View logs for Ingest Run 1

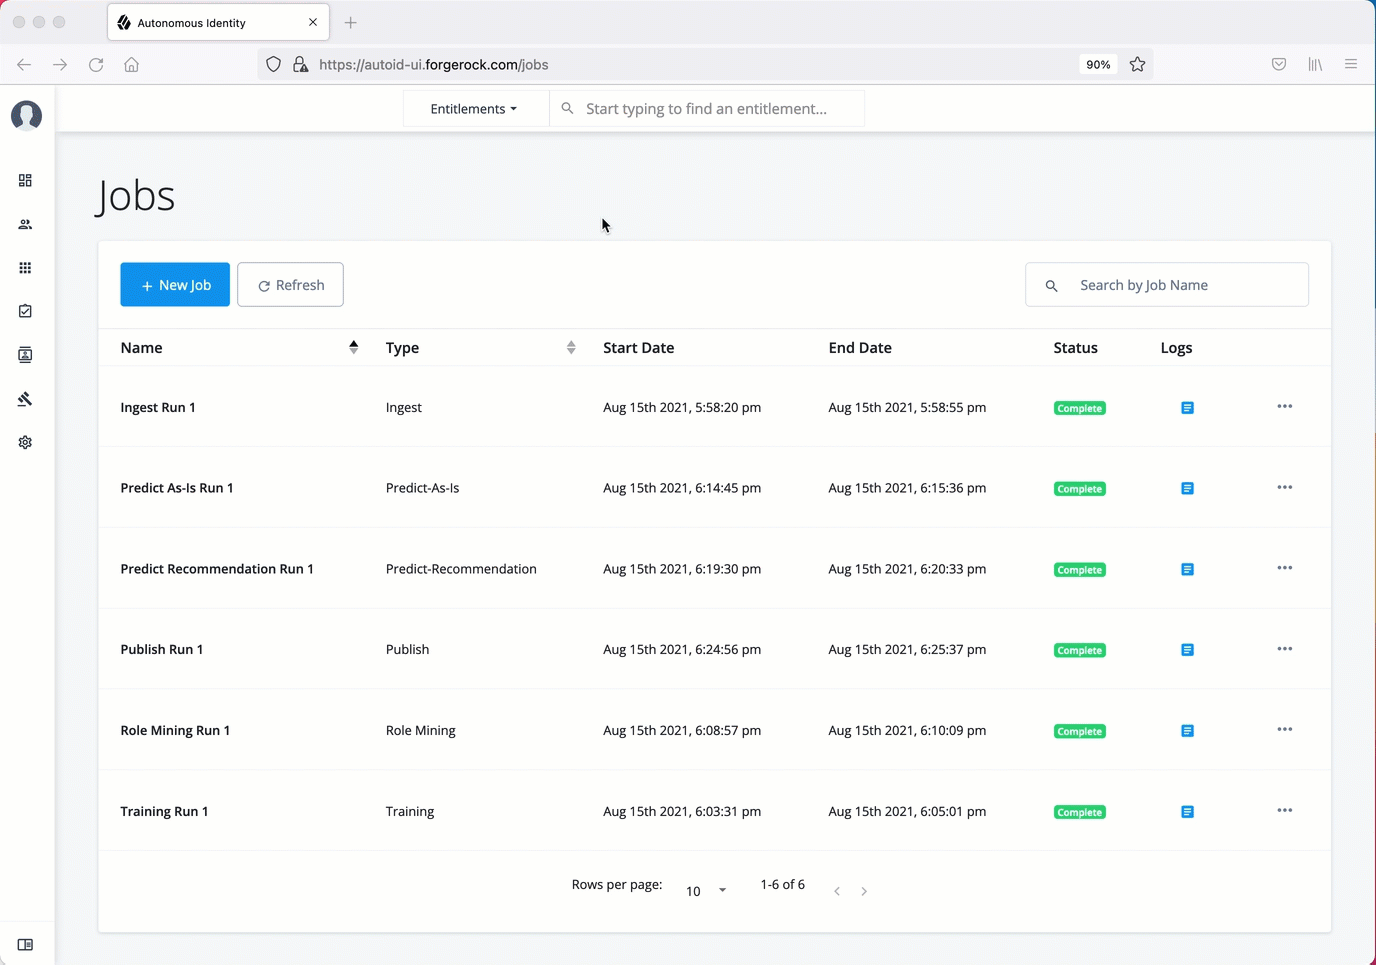[x=1187, y=408]
